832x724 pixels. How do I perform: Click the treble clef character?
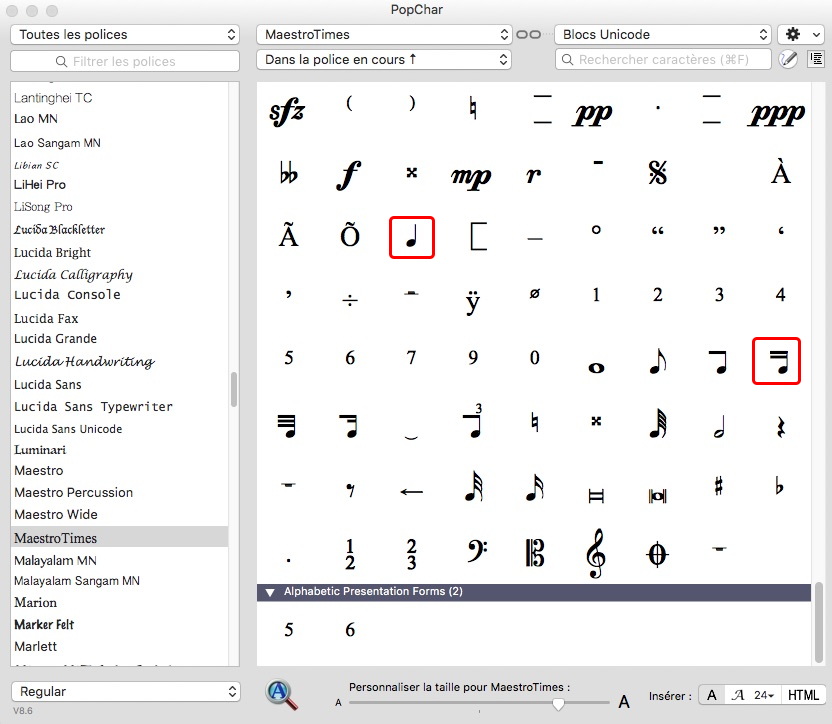point(596,552)
